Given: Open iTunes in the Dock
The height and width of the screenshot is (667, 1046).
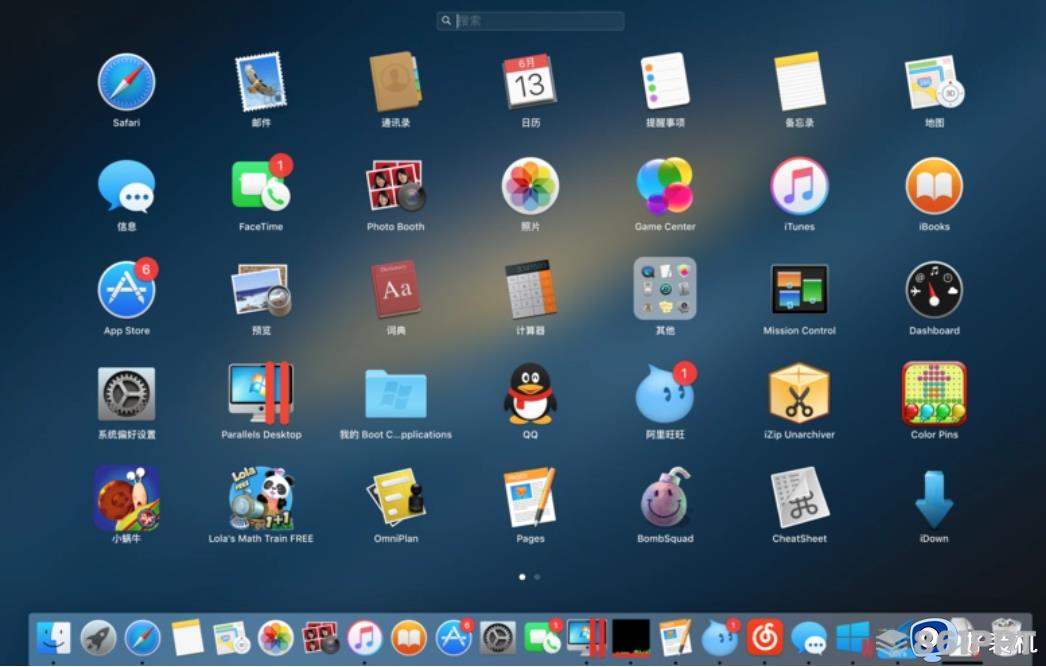Looking at the screenshot, I should point(364,638).
